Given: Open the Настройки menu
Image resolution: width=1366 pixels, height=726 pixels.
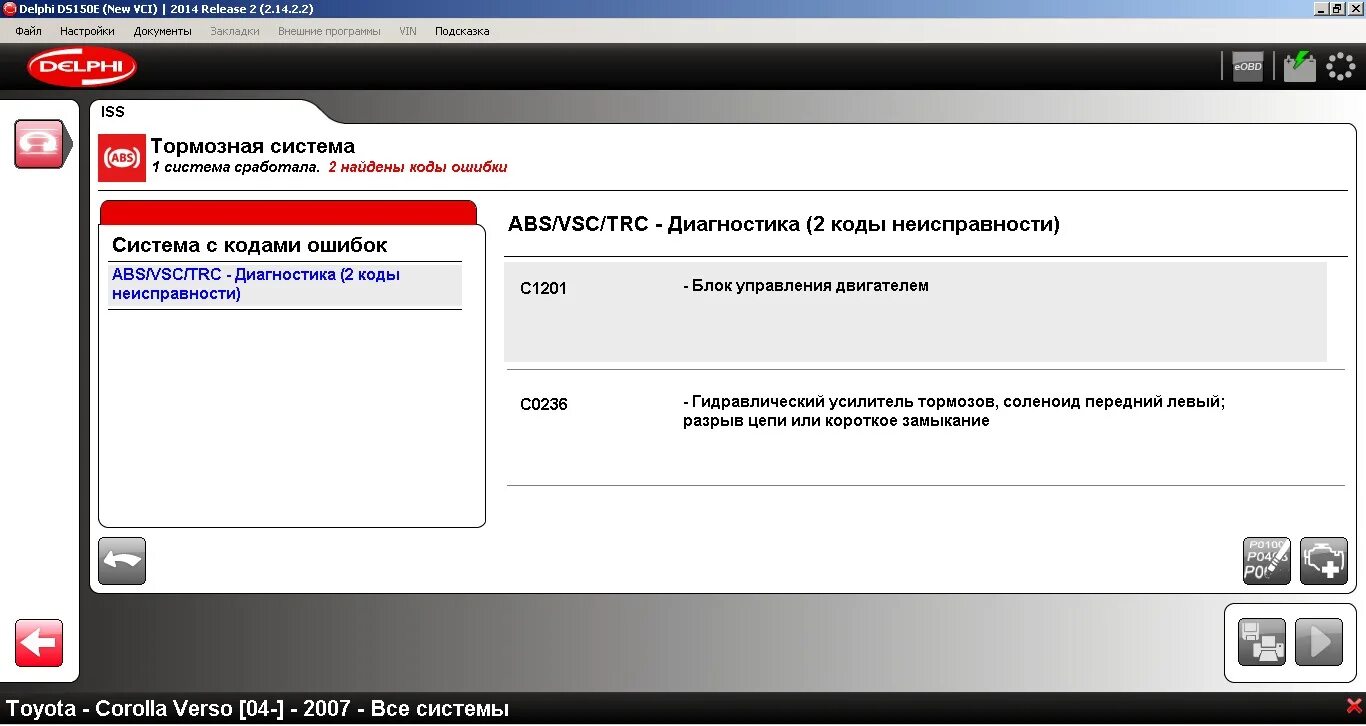Looking at the screenshot, I should coord(87,31).
